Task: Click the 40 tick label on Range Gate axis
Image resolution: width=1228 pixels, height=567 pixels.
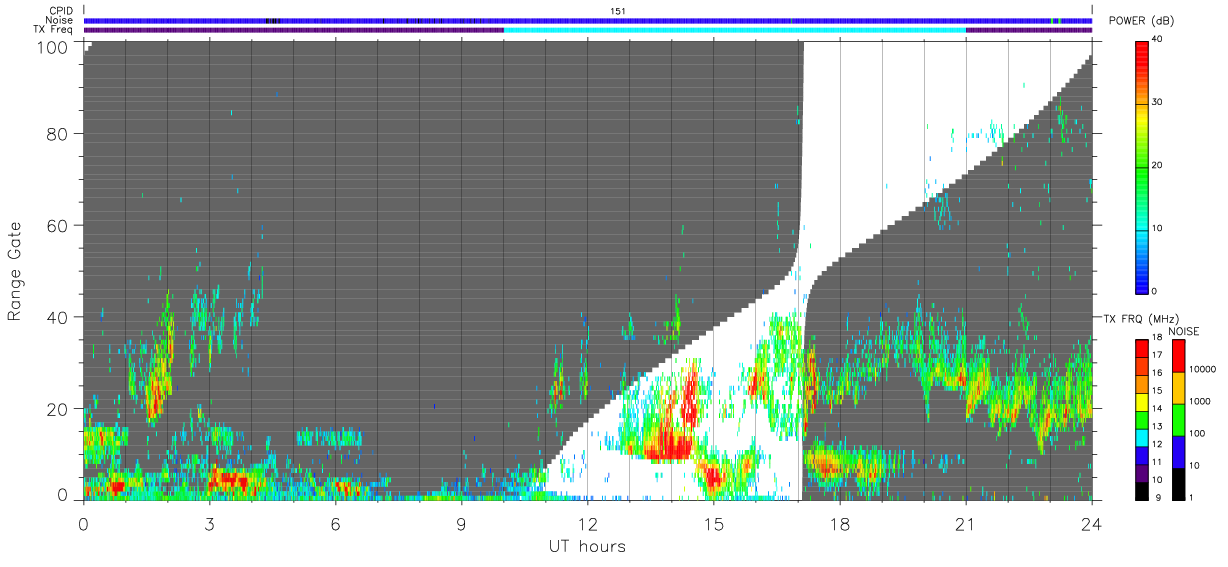Action: coord(56,317)
